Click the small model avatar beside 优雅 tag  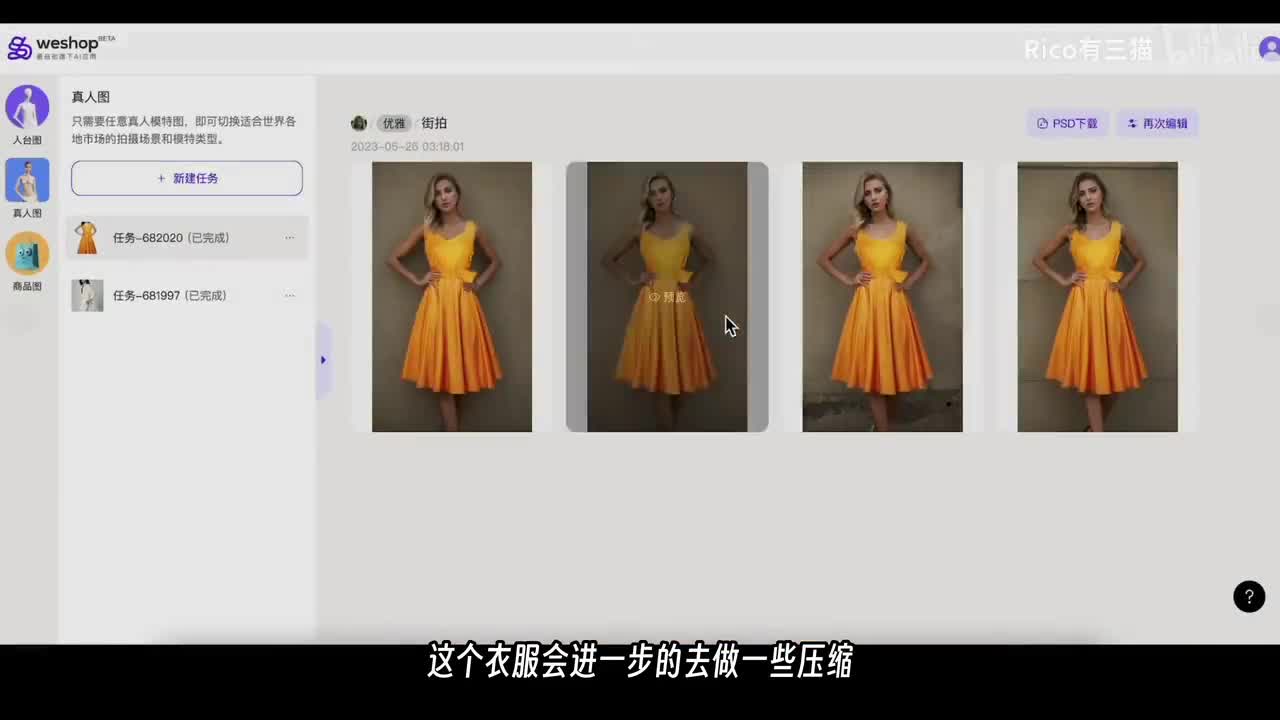tap(359, 123)
